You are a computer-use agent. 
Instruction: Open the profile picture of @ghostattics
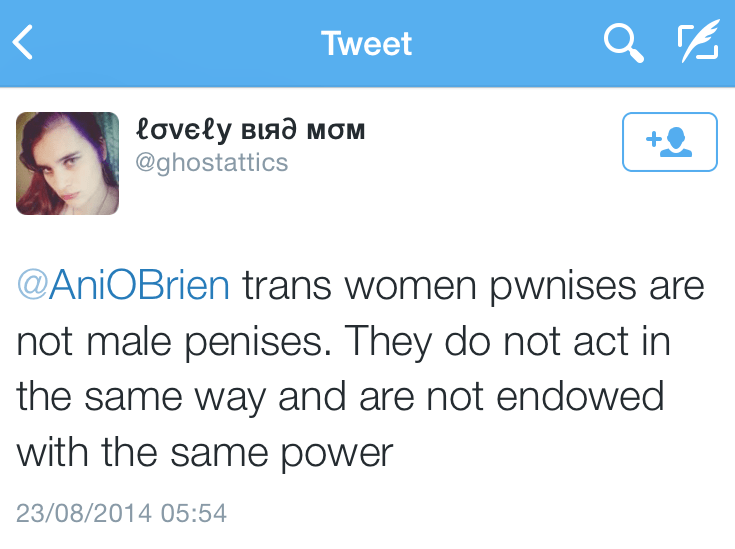click(x=67, y=164)
